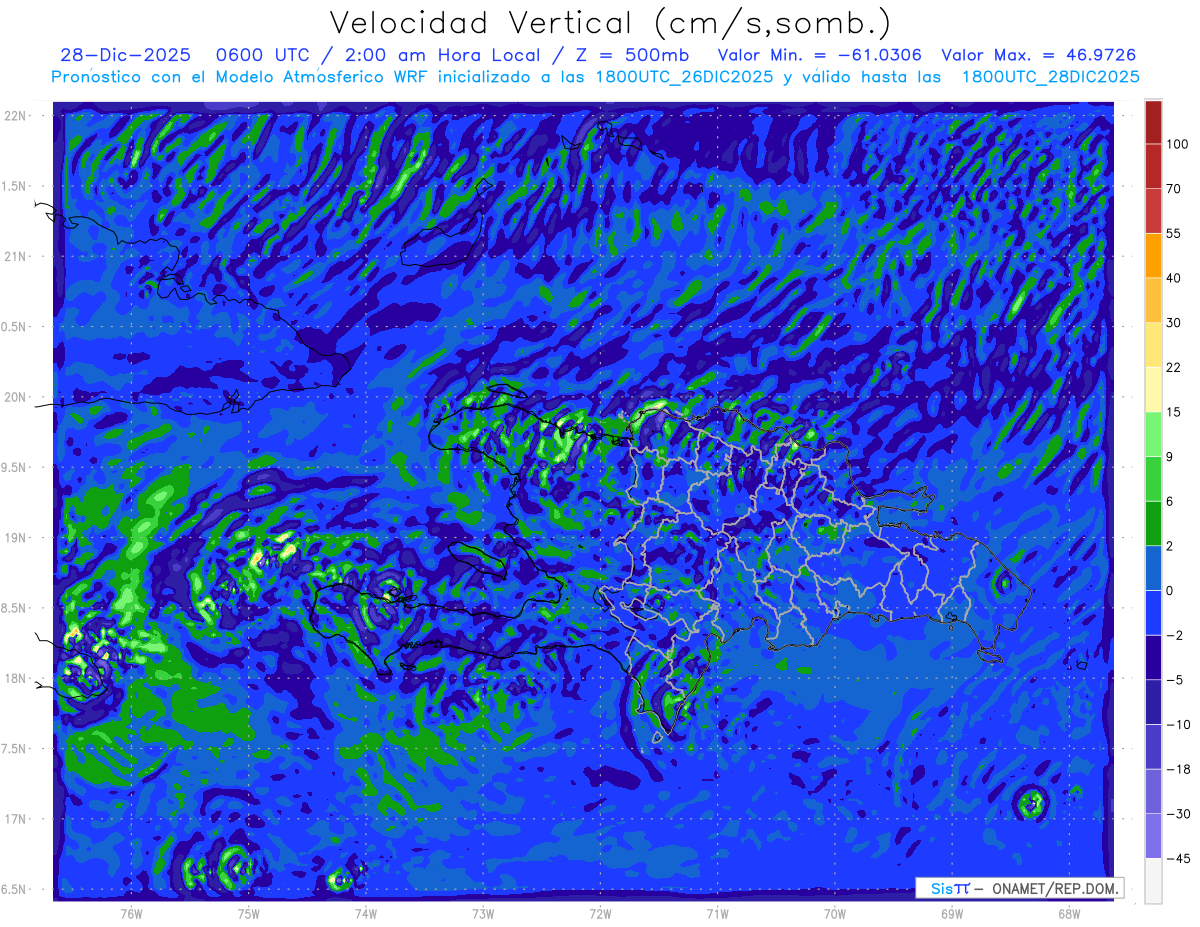Image resolution: width=1200 pixels, height=927 pixels.
Task: Click the navy swatch between -10 and -5
Action: 1153,701
